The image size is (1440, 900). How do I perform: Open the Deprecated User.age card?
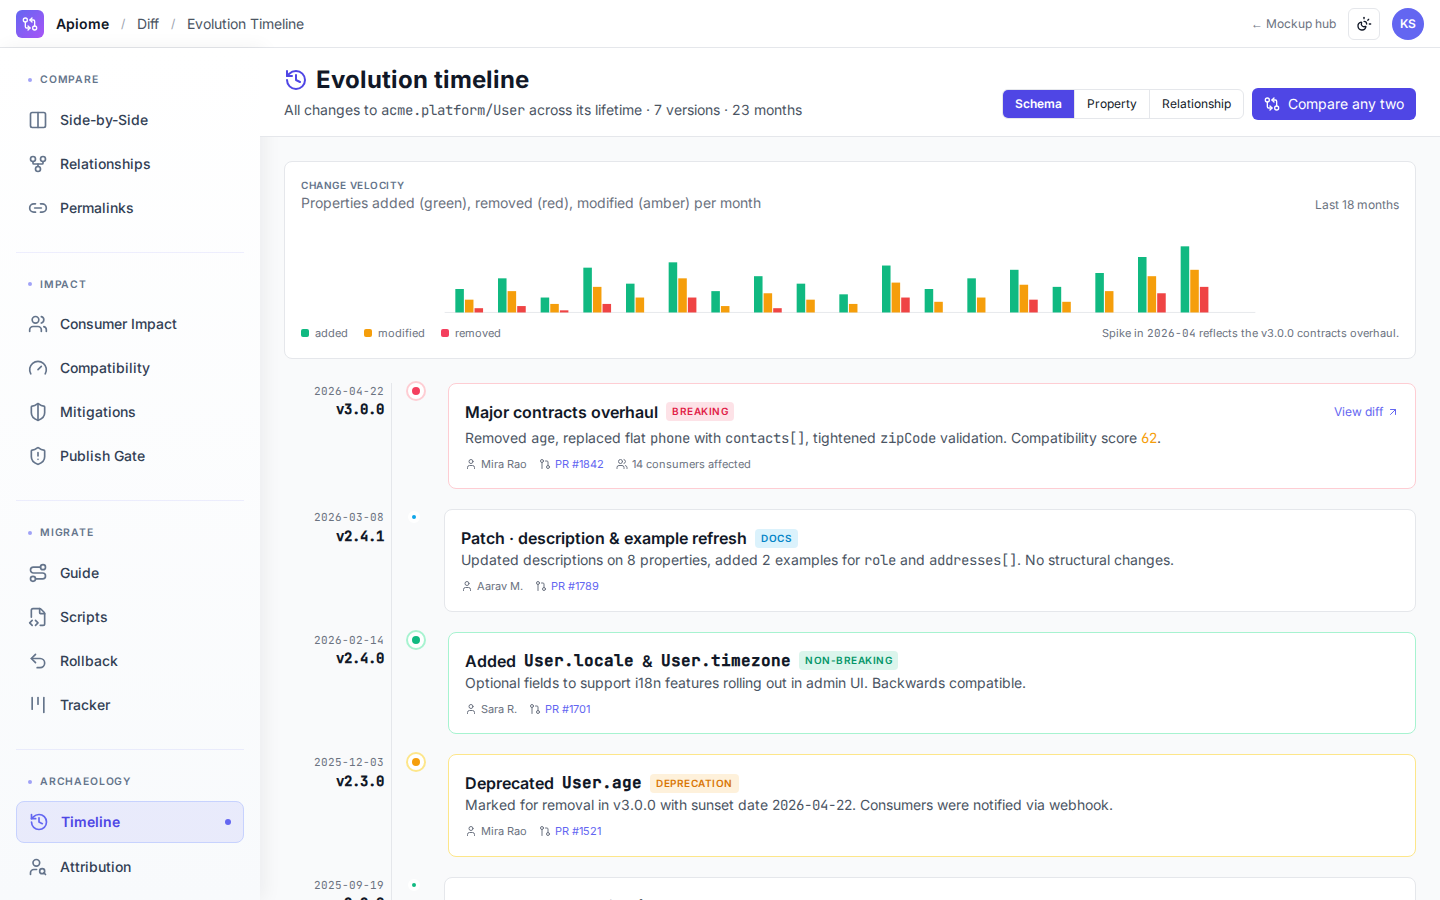932,806
